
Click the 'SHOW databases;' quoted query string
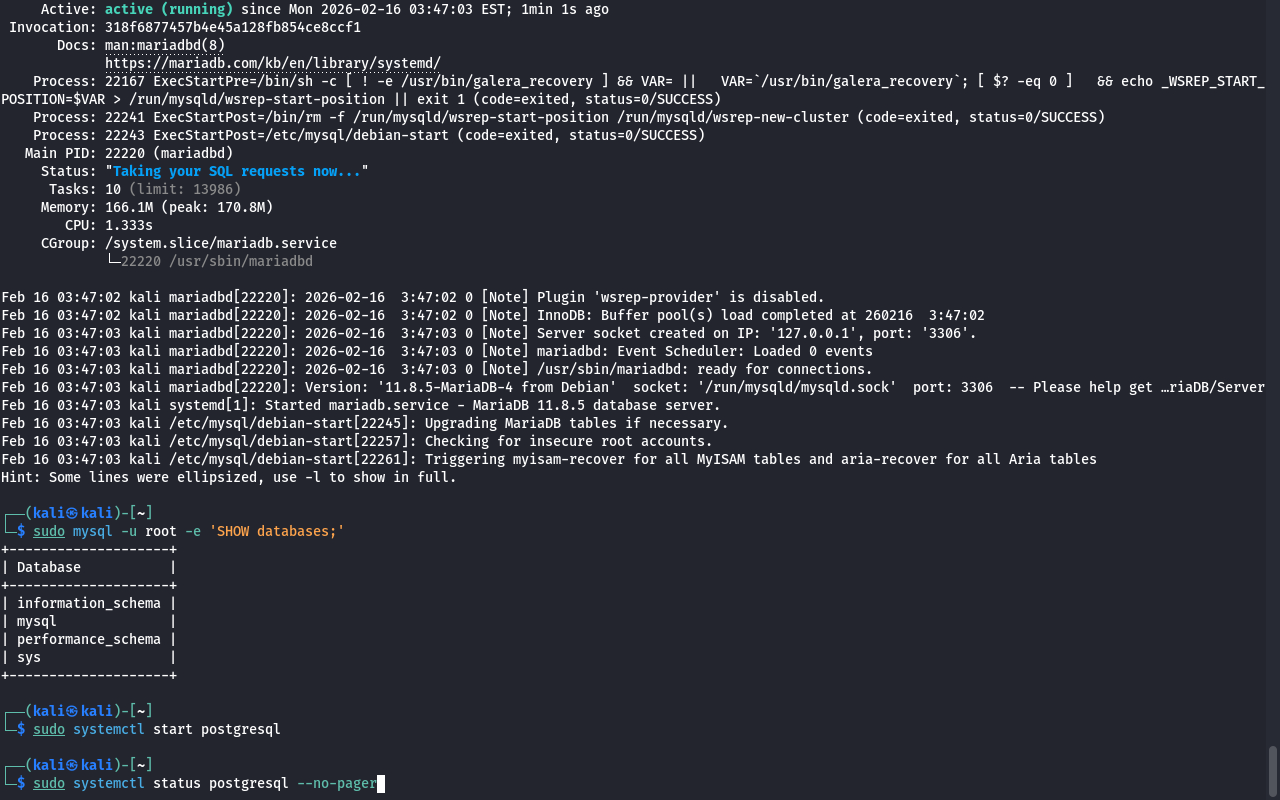(x=277, y=531)
